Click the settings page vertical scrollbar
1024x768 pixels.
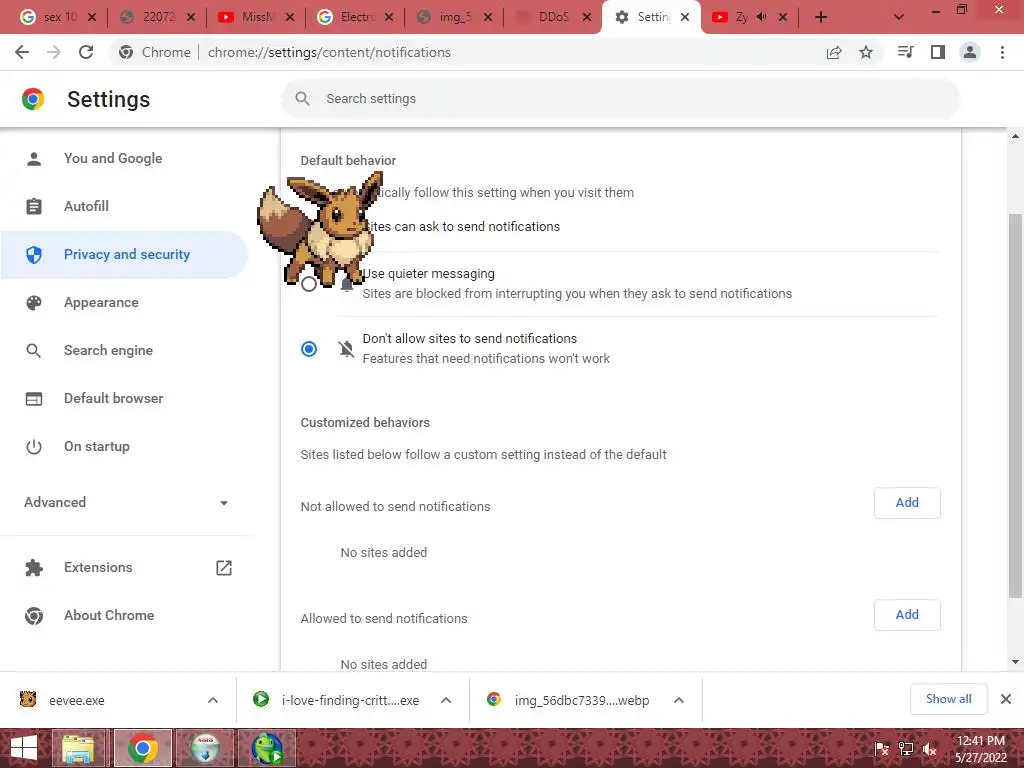click(x=1015, y=405)
